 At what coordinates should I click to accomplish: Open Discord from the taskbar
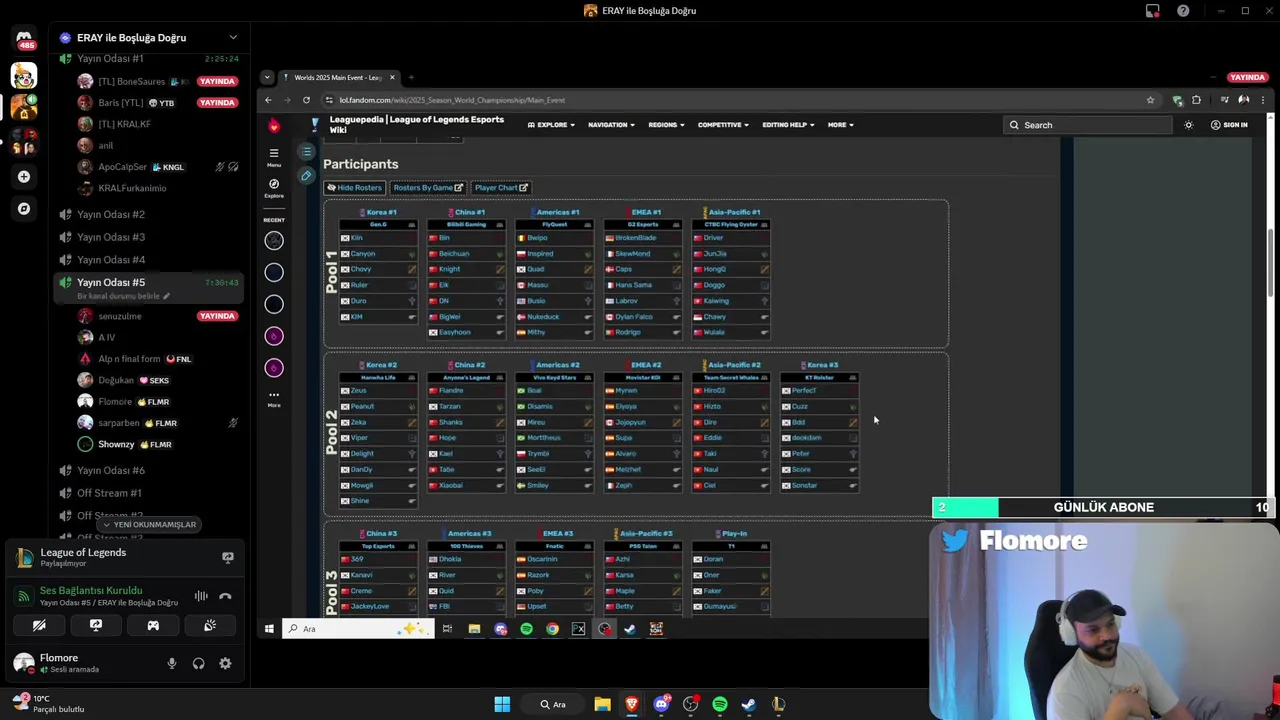661,704
